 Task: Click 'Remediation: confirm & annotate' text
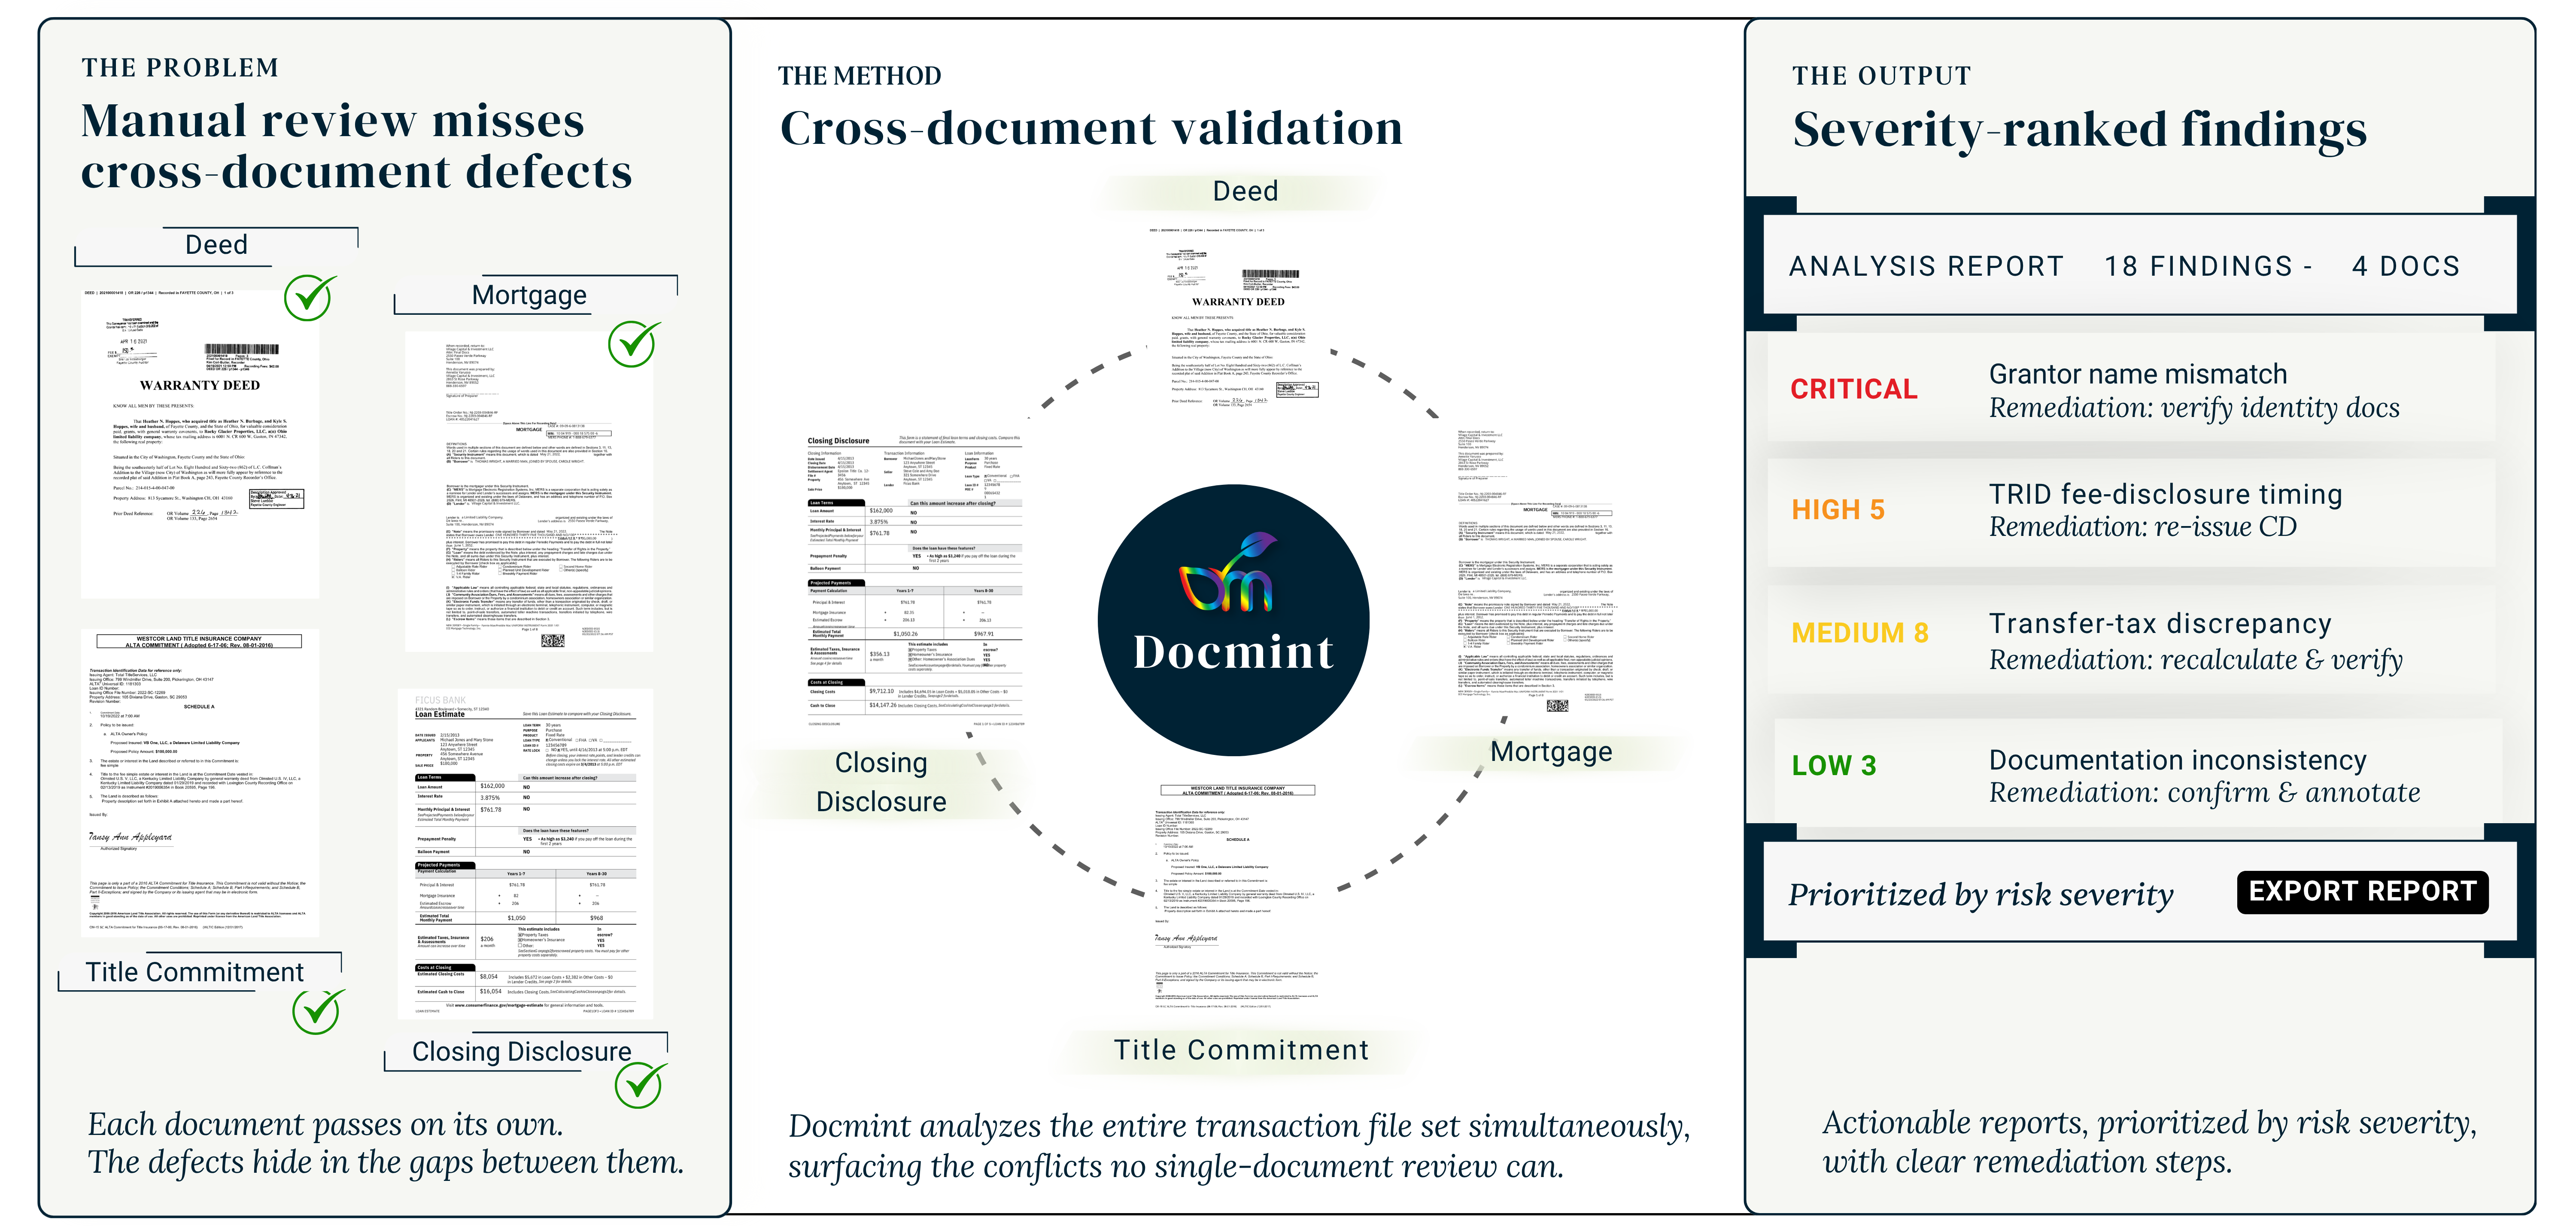click(x=2204, y=793)
